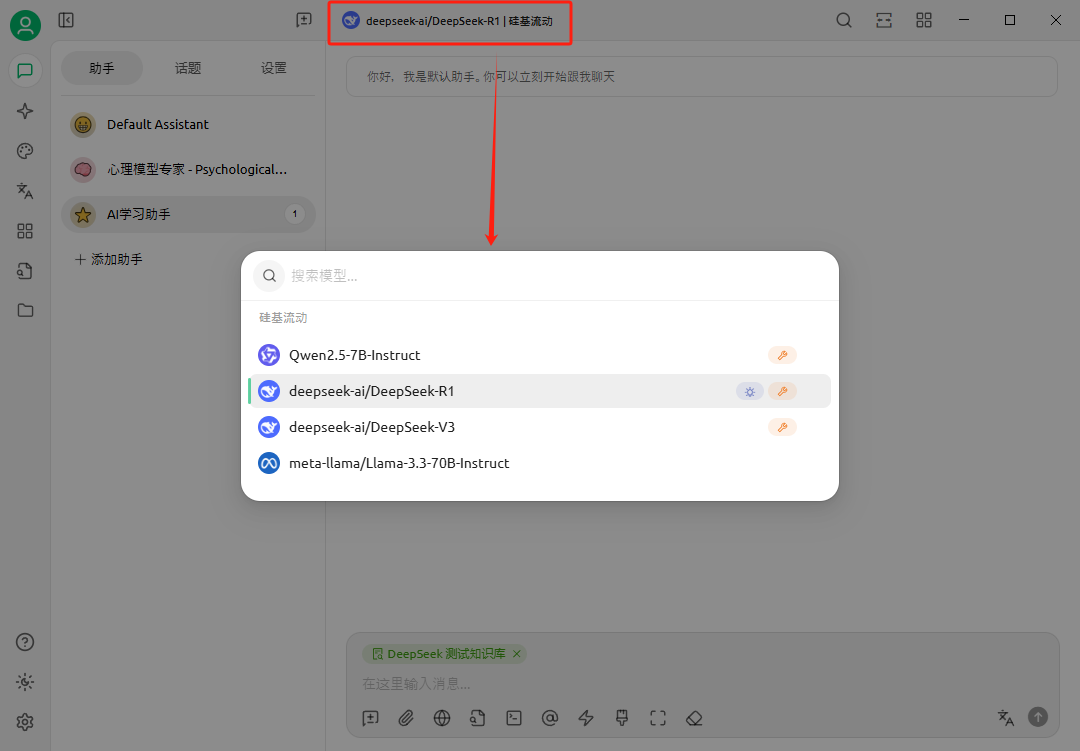The image size is (1080, 751).
Task: Click the 添加助手 button
Action: [109, 259]
